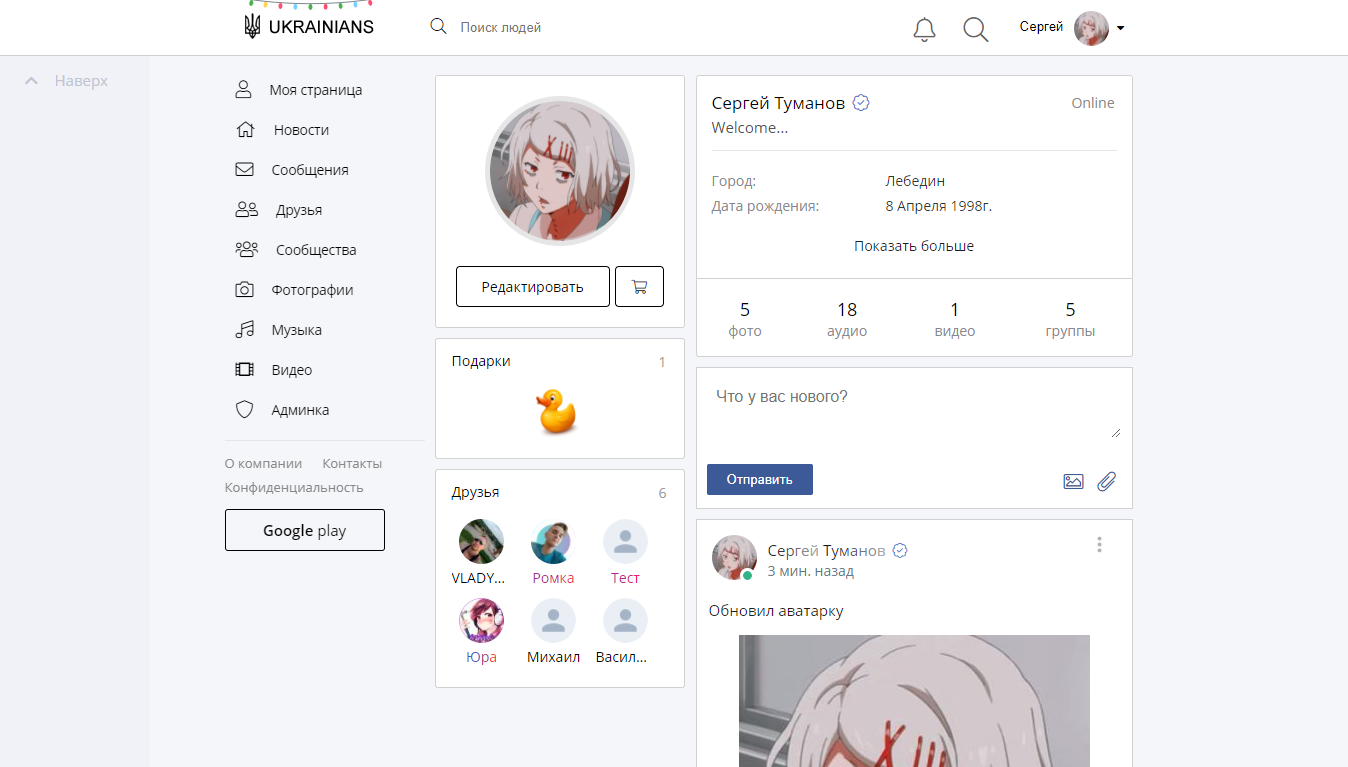The image size is (1348, 767).
Task: Open the shopping cart icon button
Action: click(x=639, y=287)
